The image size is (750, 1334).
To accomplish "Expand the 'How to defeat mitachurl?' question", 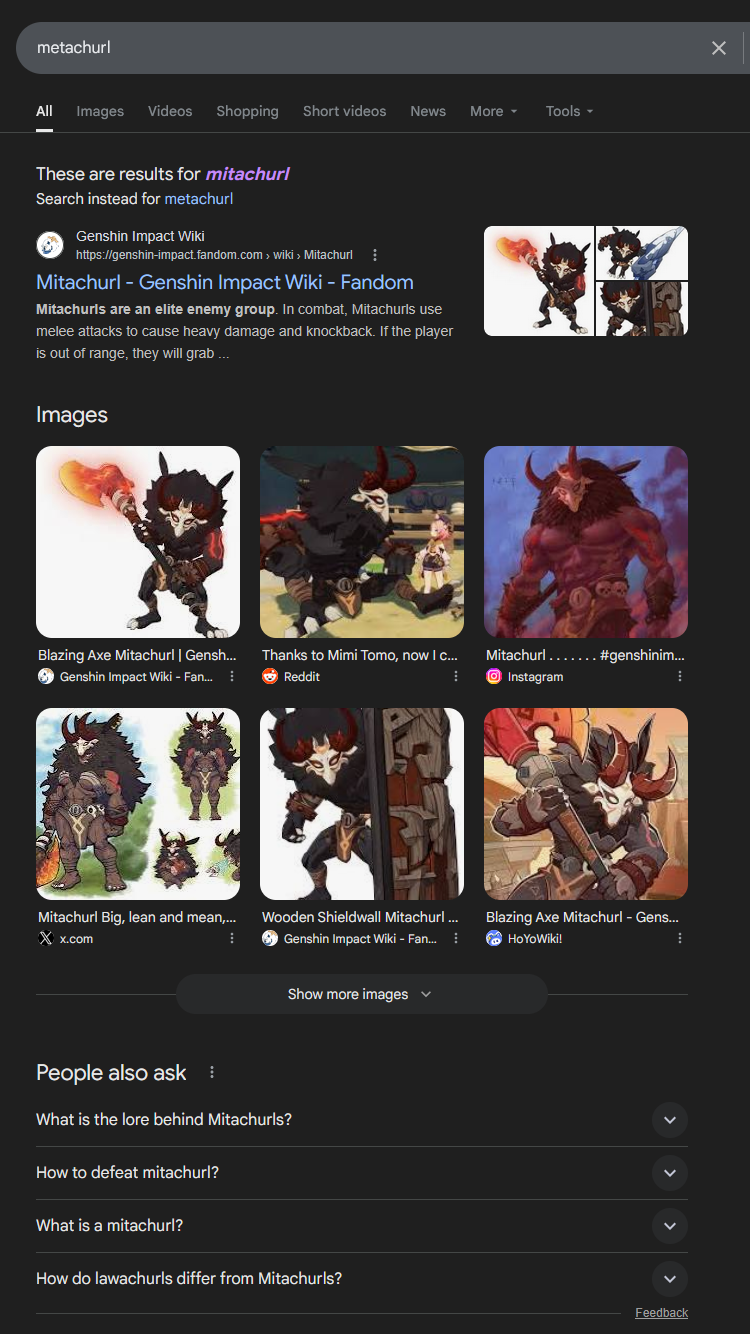I will pos(362,1173).
